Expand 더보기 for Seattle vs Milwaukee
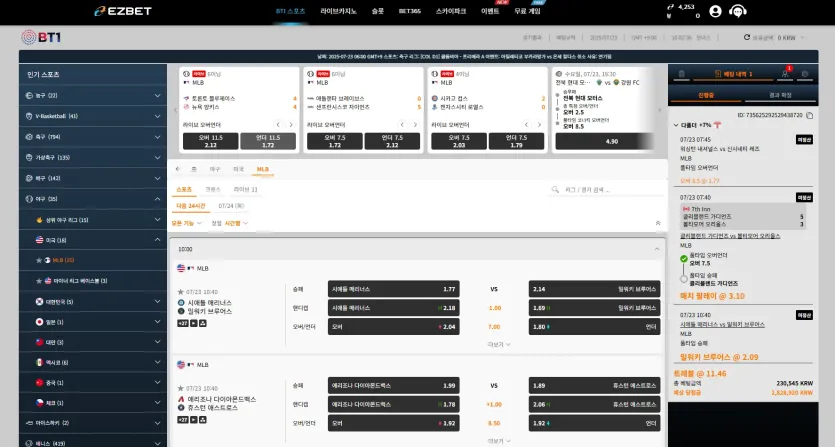Screen dimensions: 835x447 (499, 345)
